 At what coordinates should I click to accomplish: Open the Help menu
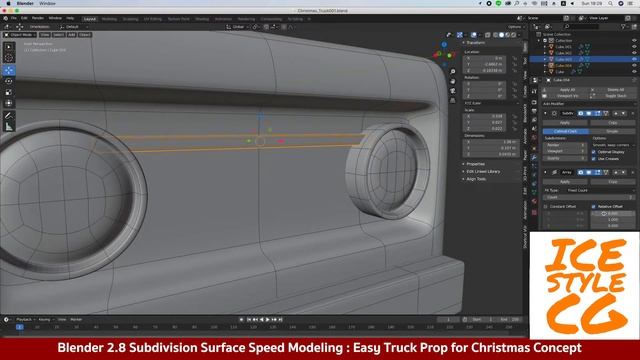click(70, 18)
